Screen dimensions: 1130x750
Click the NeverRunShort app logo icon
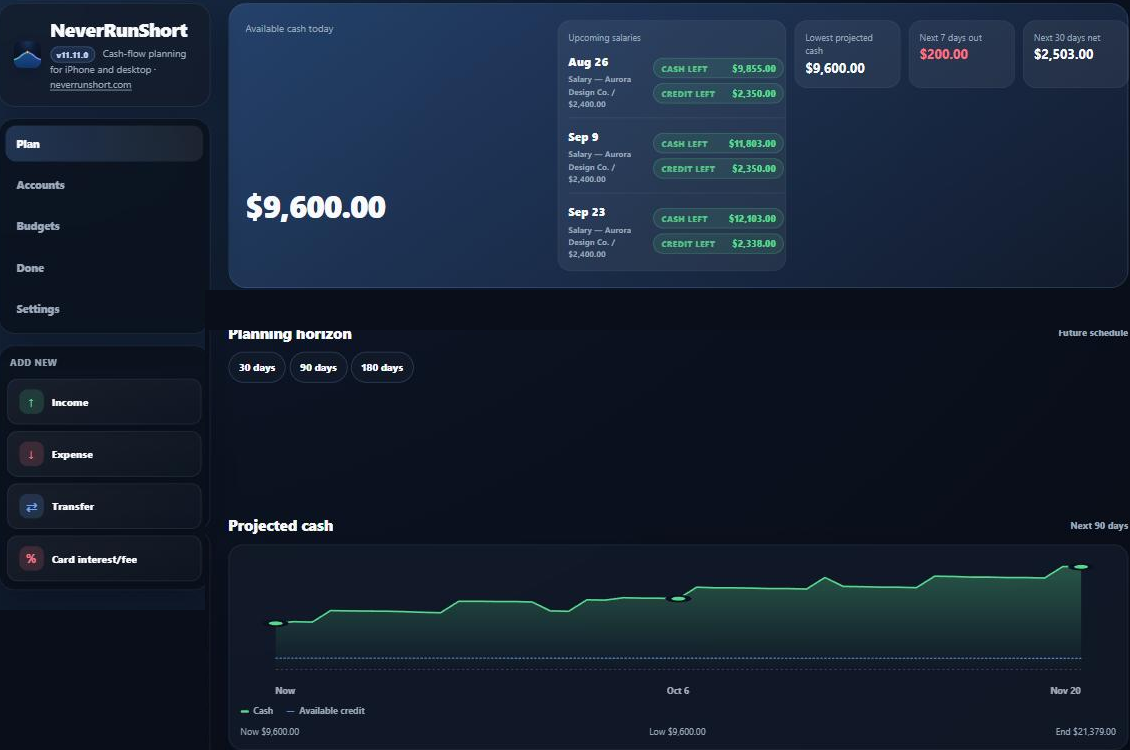pyautogui.click(x=27, y=55)
